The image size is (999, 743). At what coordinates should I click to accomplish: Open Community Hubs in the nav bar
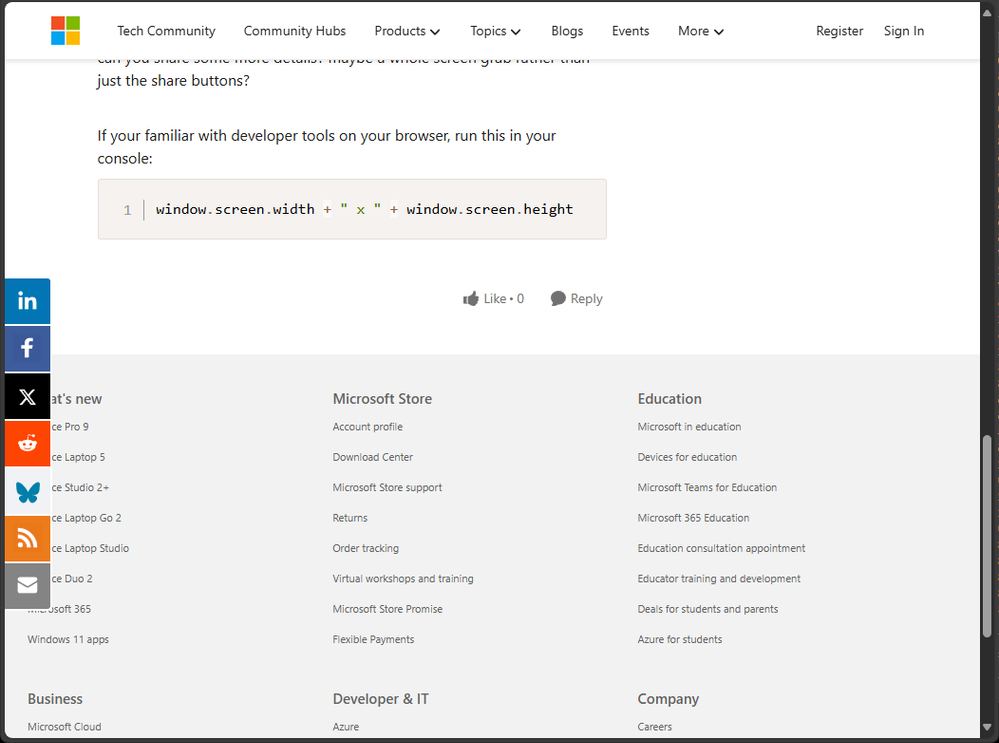tap(295, 31)
